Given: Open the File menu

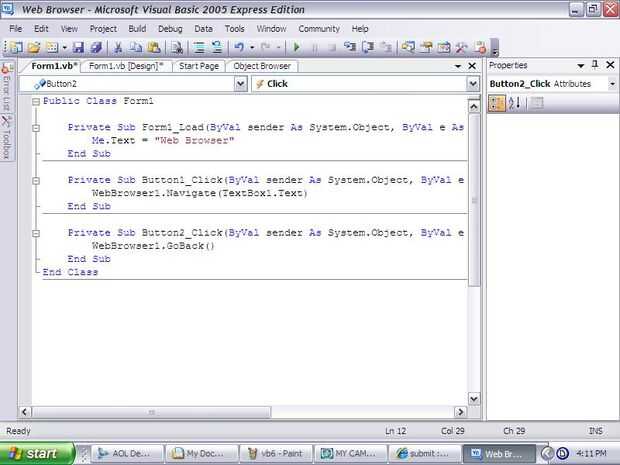Looking at the screenshot, I should (16, 29).
